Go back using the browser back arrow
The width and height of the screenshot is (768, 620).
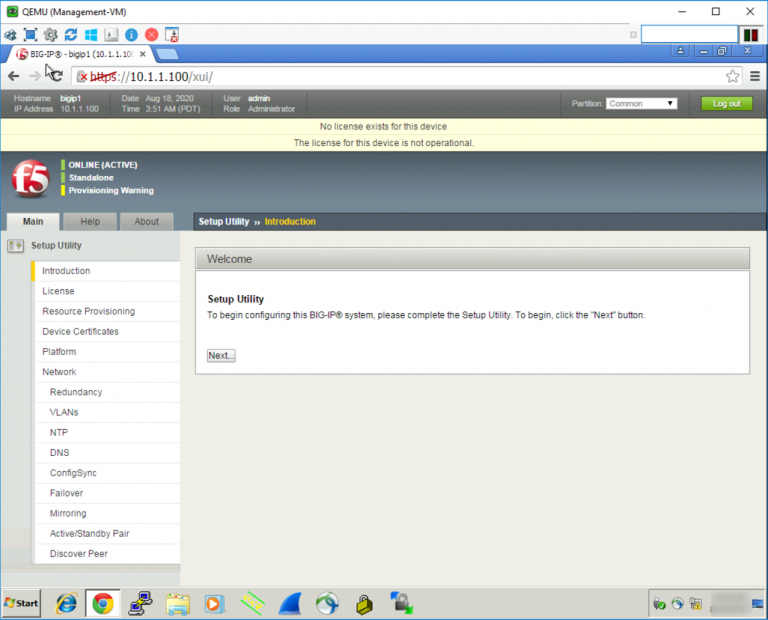point(14,76)
